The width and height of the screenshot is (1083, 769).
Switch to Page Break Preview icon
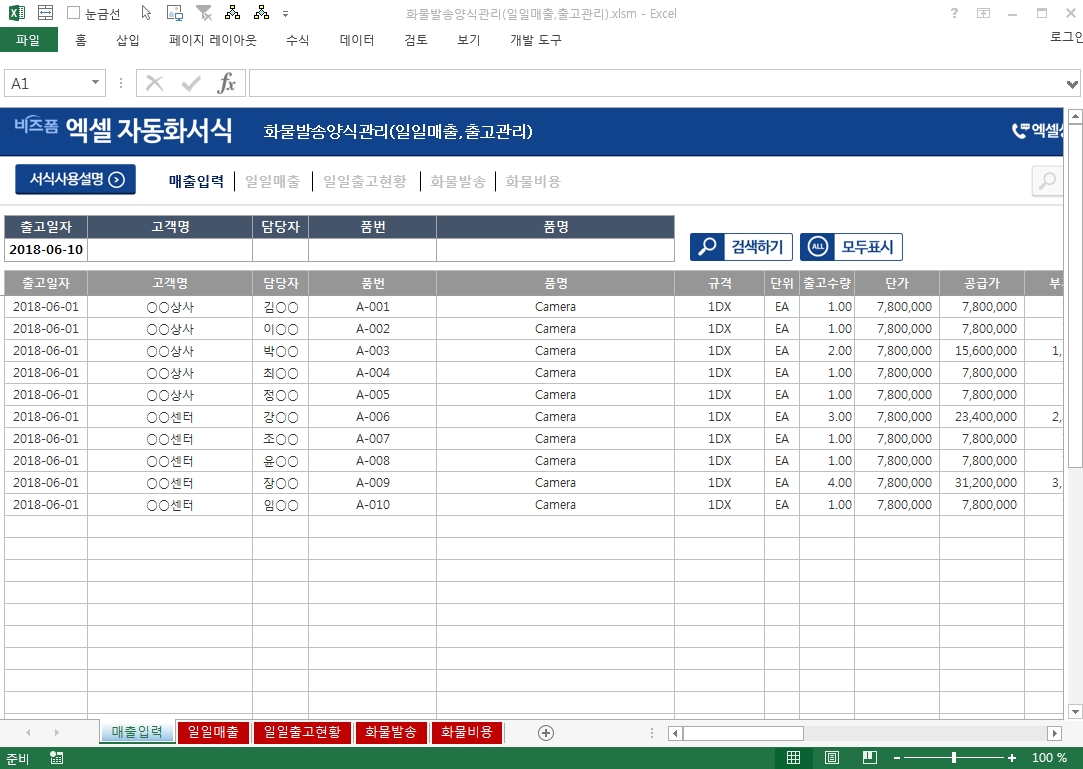pos(870,758)
